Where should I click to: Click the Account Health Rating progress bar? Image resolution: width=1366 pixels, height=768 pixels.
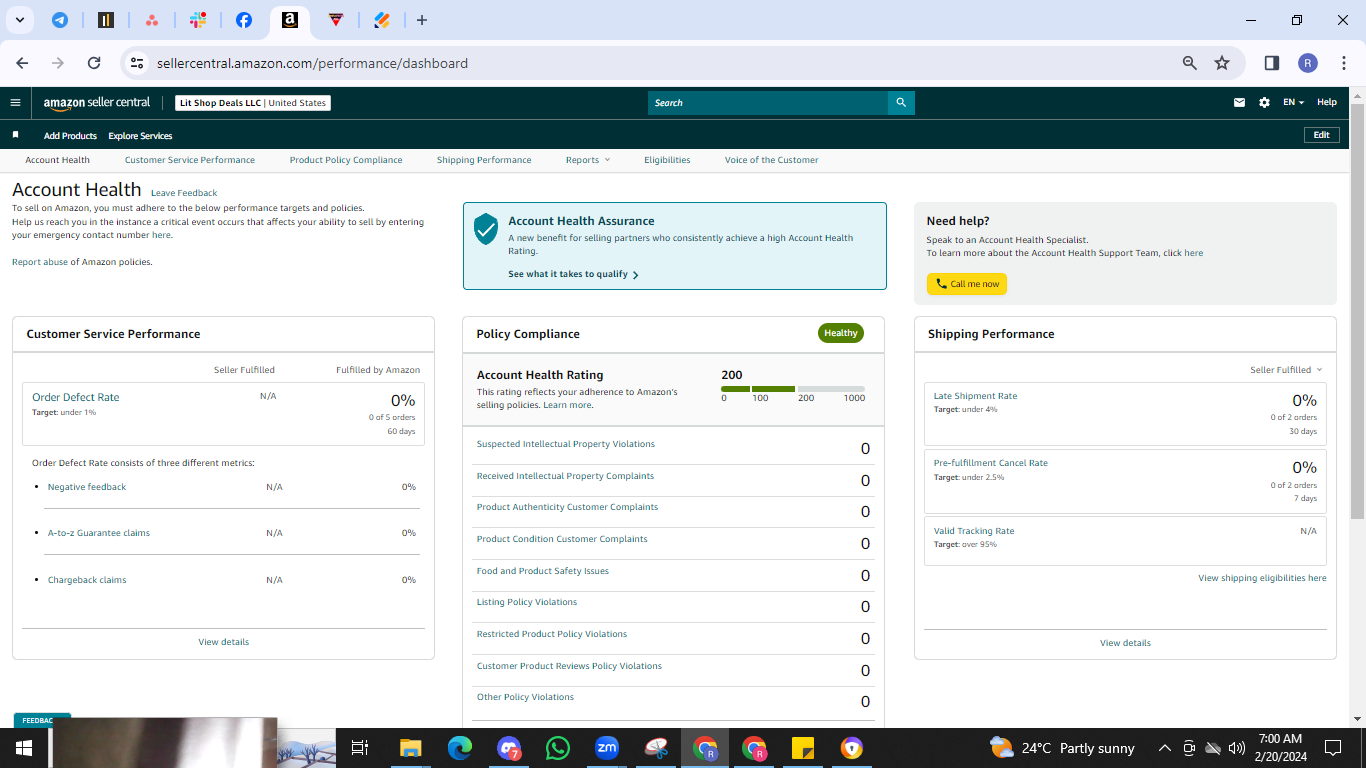pos(793,388)
